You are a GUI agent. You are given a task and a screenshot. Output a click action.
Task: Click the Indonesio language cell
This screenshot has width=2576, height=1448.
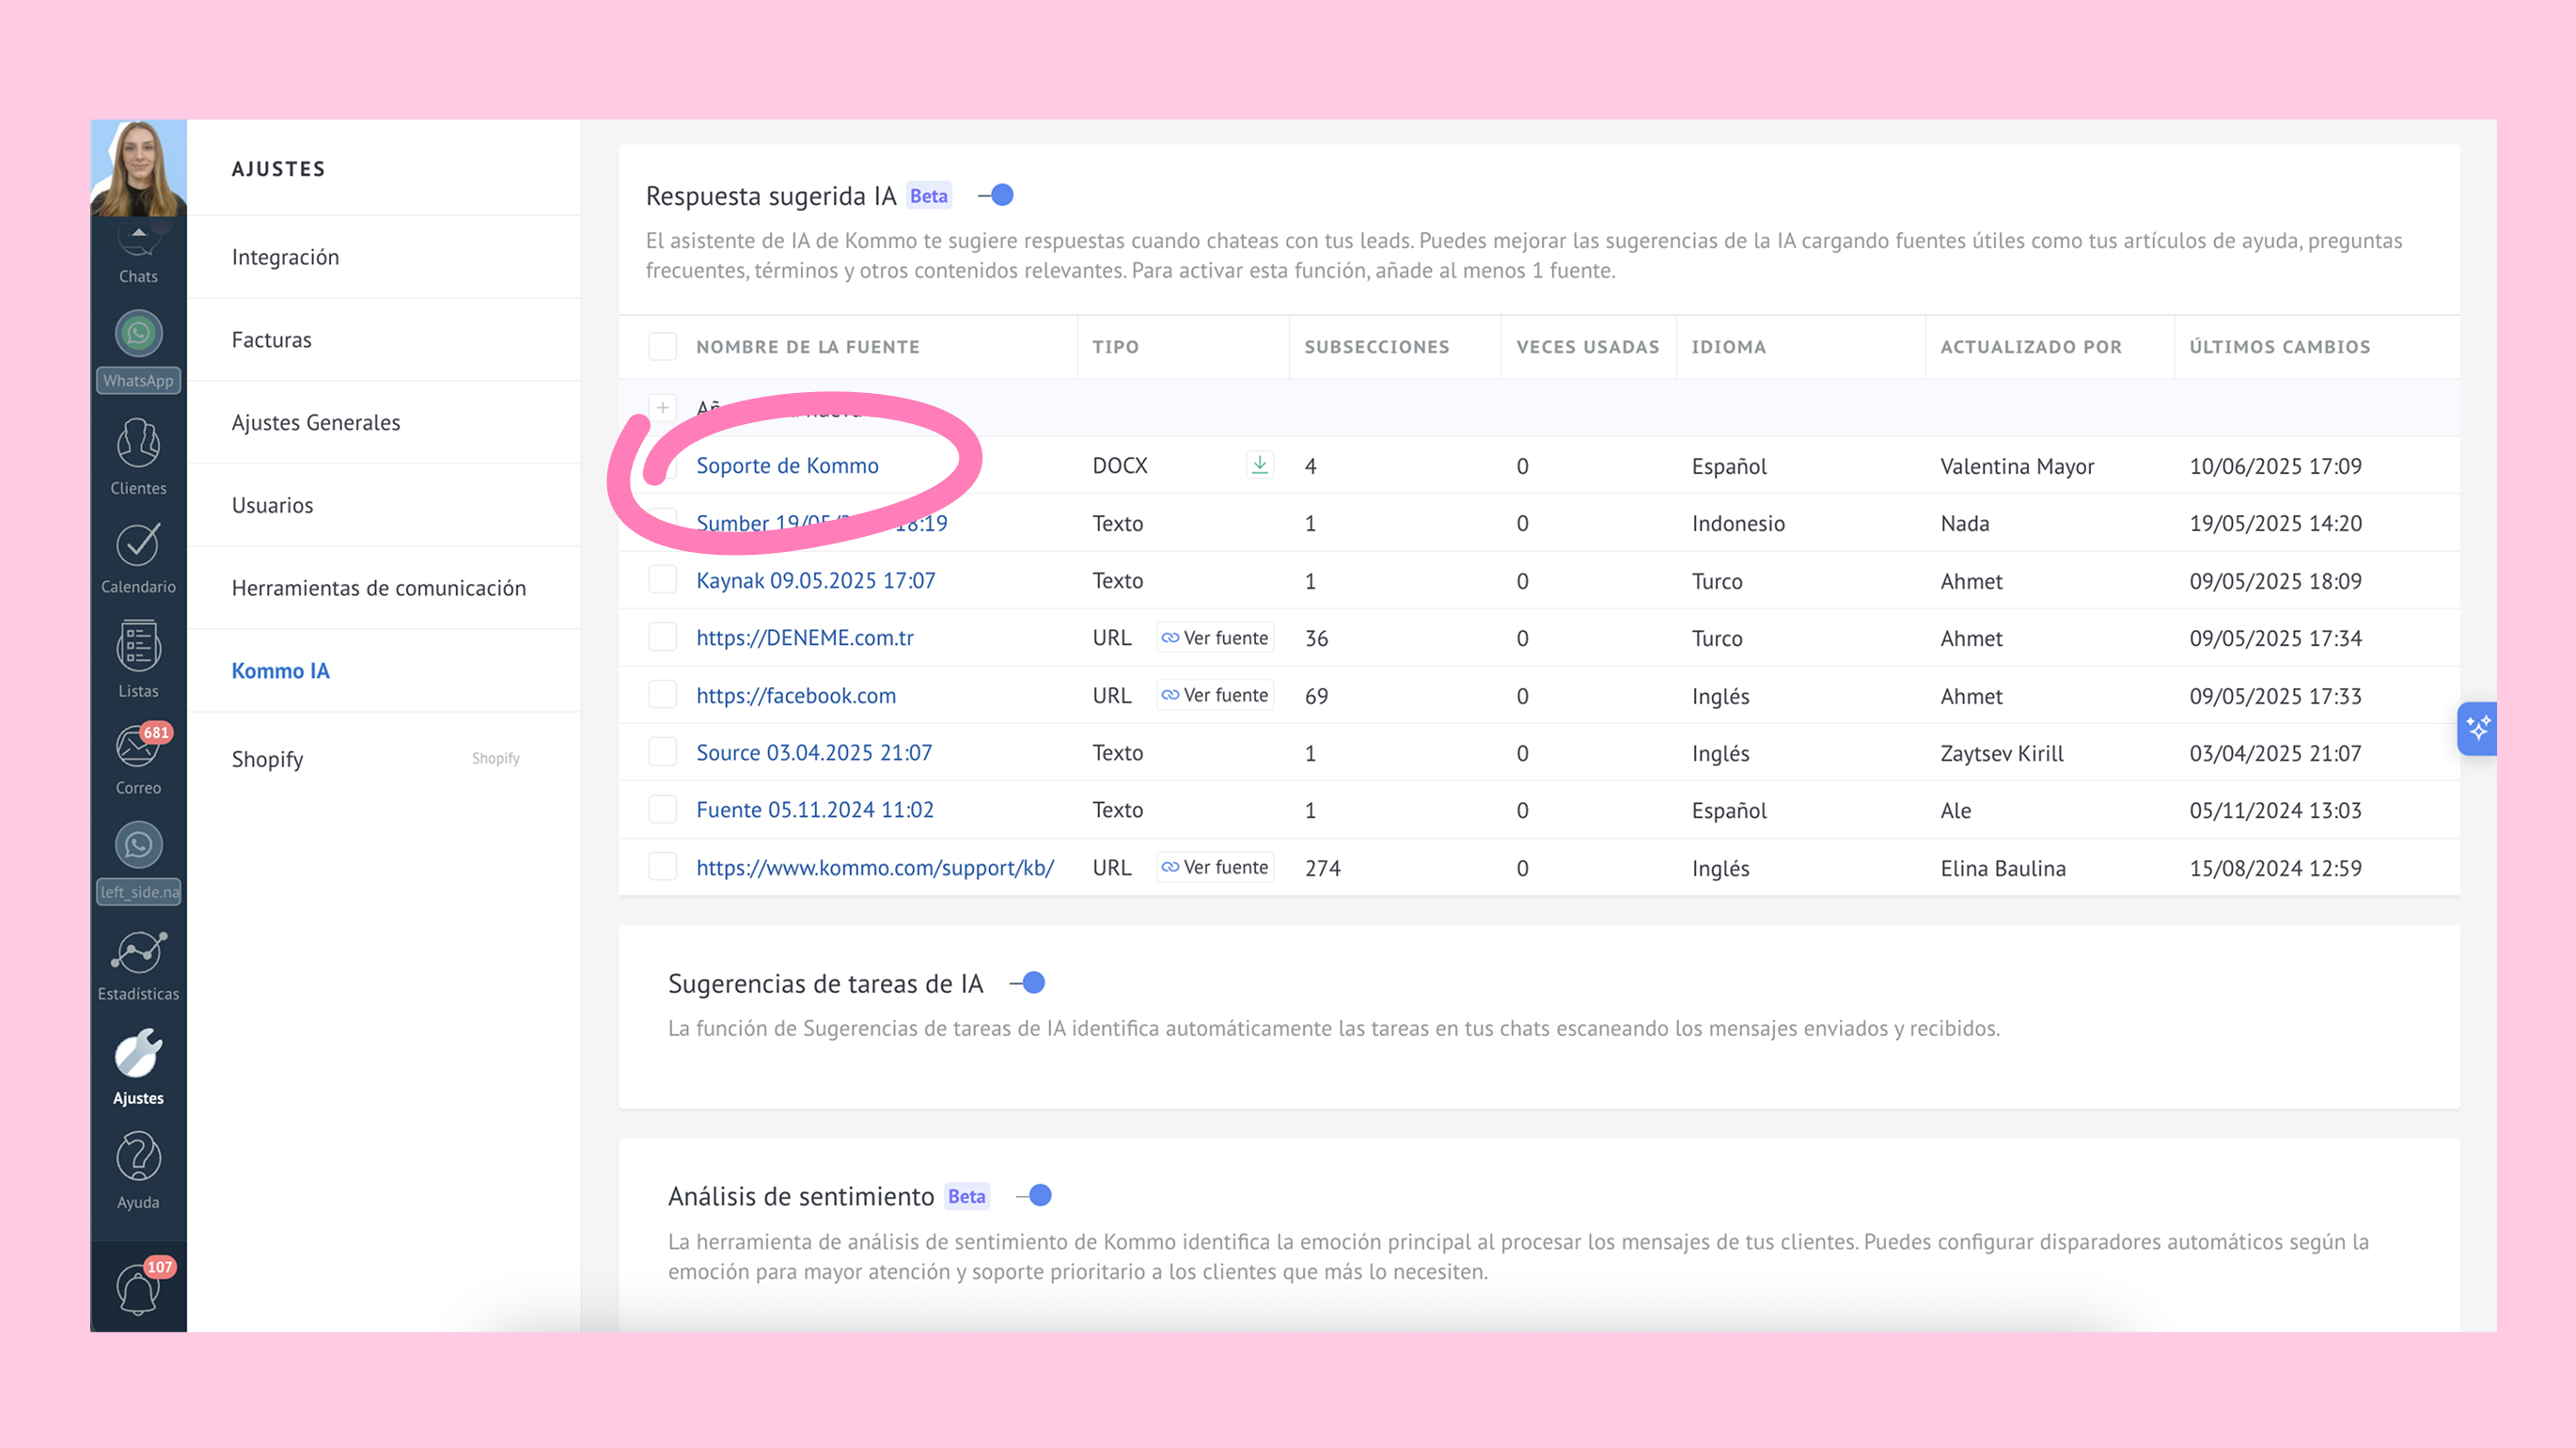coord(1737,523)
